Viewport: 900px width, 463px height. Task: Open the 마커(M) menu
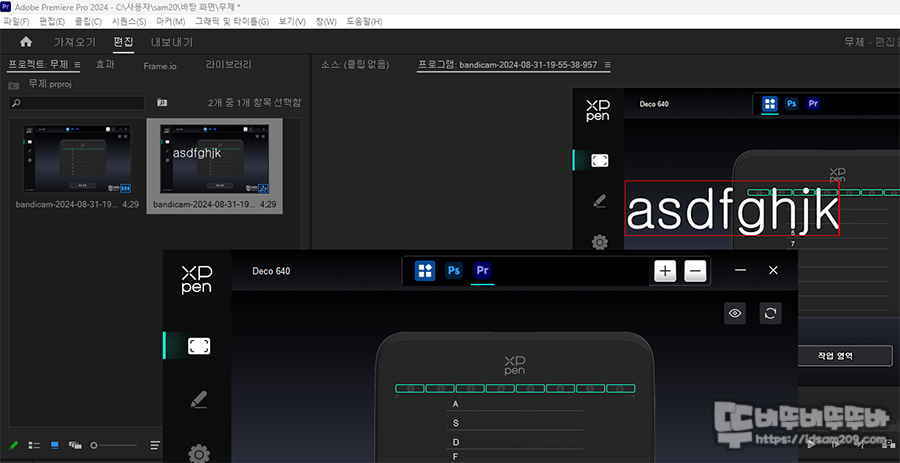(x=170, y=22)
